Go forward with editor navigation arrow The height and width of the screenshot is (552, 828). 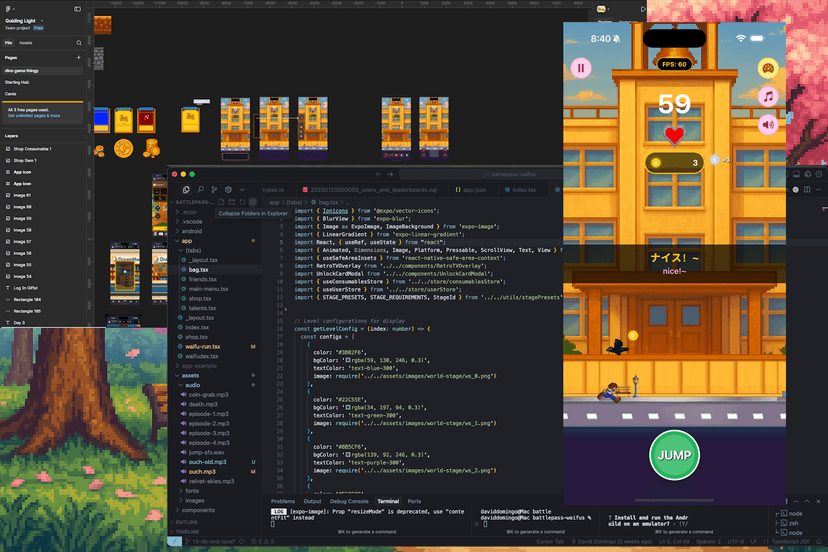[x=390, y=174]
